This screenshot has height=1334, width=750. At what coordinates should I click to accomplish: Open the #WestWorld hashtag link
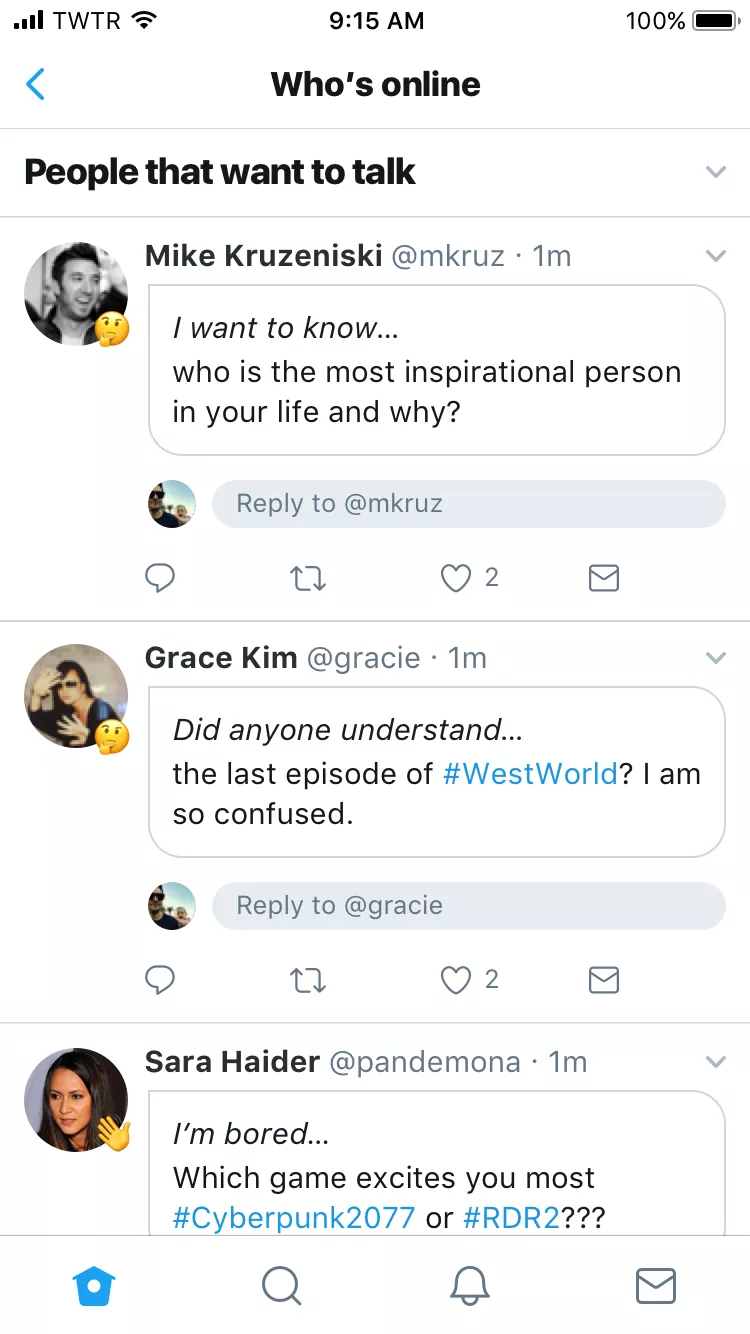click(530, 774)
